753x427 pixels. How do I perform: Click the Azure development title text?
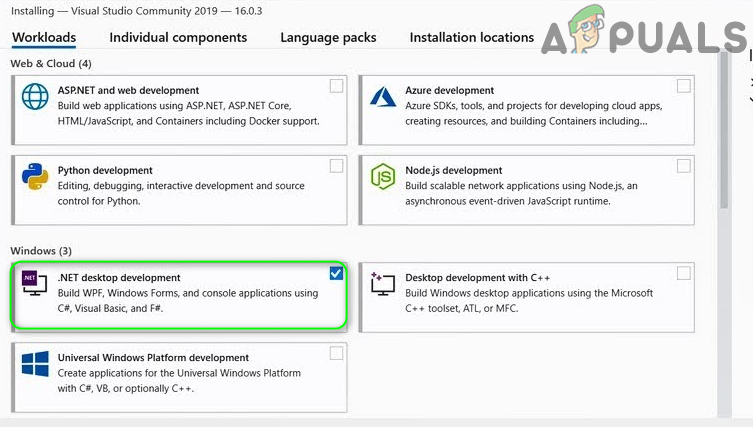pyautogui.click(x=449, y=90)
